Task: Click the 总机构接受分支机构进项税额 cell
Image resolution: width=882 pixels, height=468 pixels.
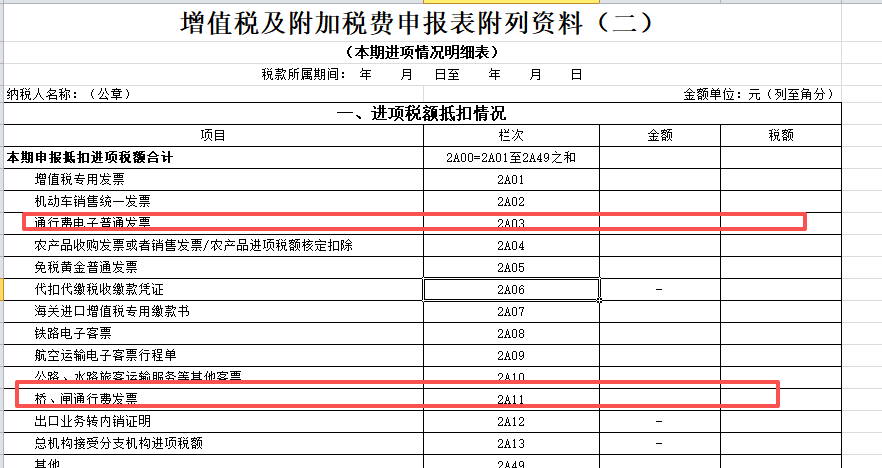Action: pyautogui.click(x=213, y=443)
